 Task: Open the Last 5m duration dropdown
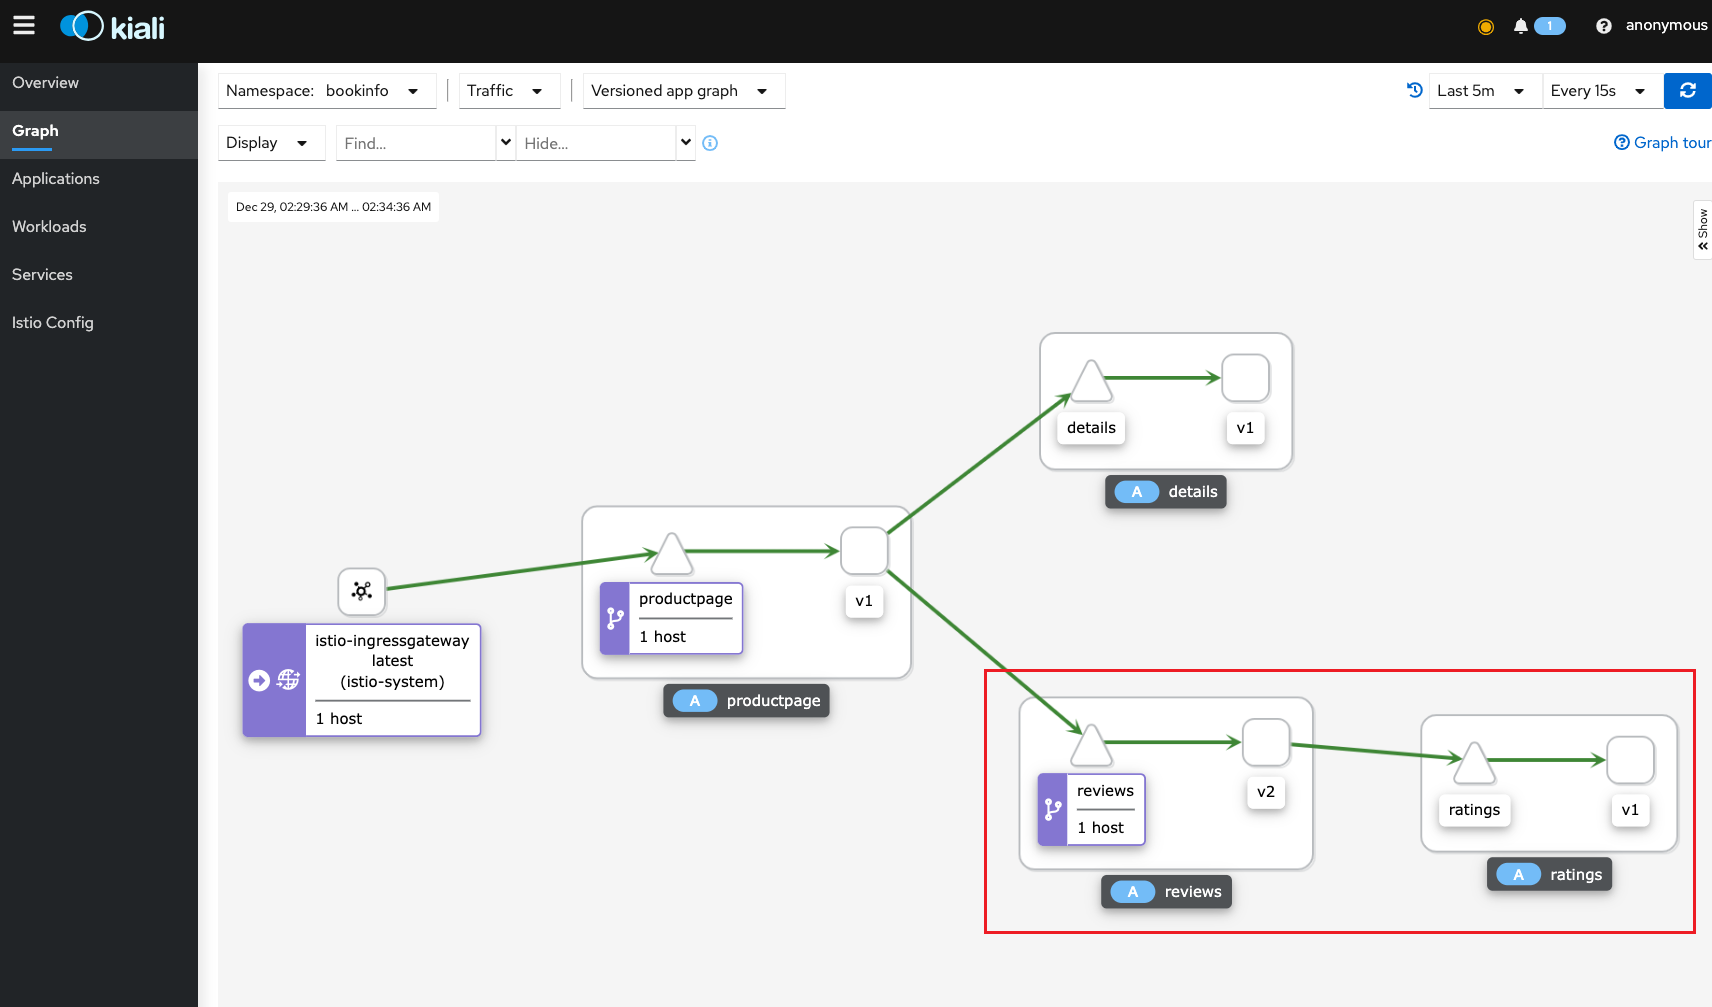[1485, 91]
